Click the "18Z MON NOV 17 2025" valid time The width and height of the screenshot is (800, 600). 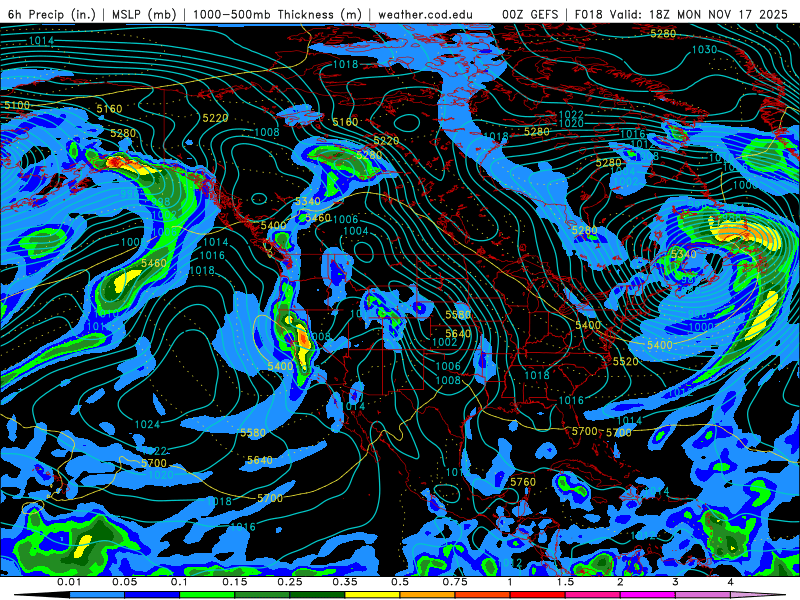click(x=718, y=14)
